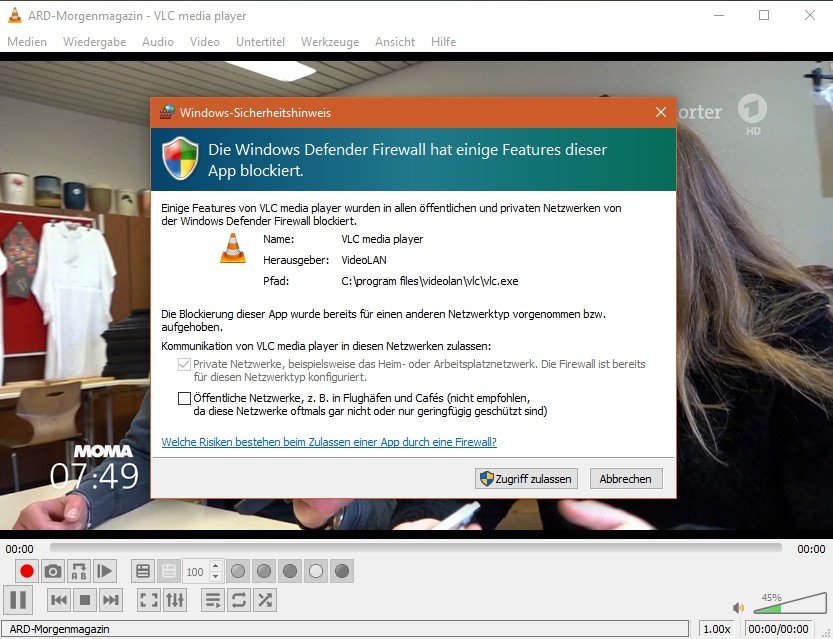Increase the spinbox value showing 100

(214, 567)
